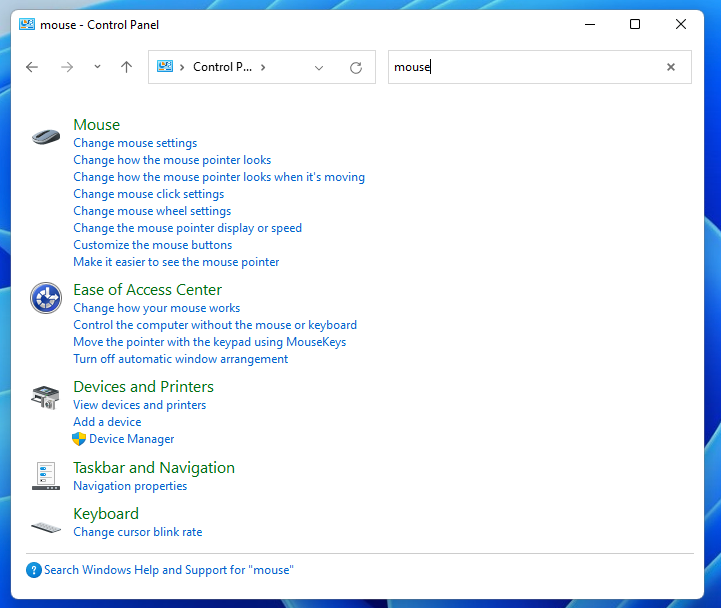Viewport: 721px width, 608px height.
Task: Open the Devices and Printers icon
Action: (x=46, y=398)
